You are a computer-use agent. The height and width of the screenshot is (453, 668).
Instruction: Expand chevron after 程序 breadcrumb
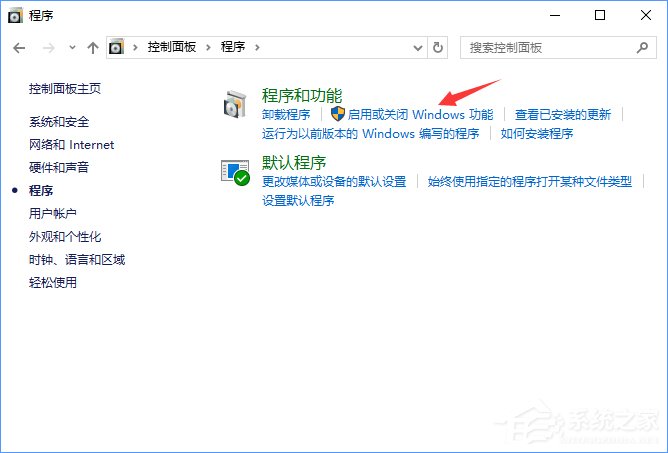257,47
